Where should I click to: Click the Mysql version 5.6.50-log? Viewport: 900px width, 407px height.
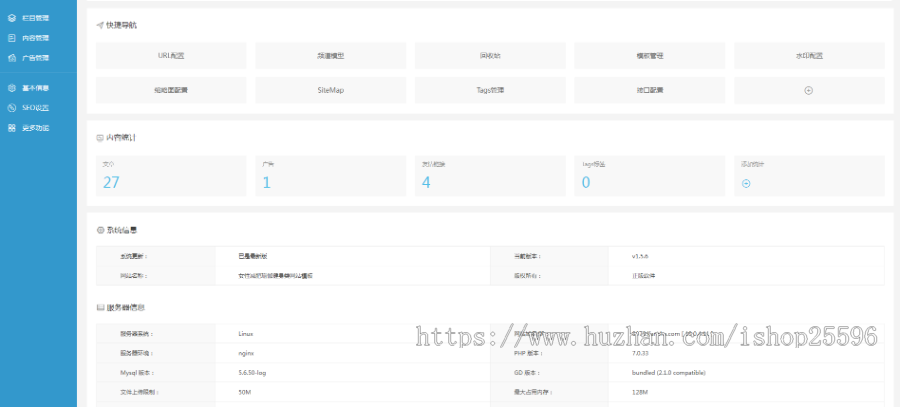(x=252, y=373)
